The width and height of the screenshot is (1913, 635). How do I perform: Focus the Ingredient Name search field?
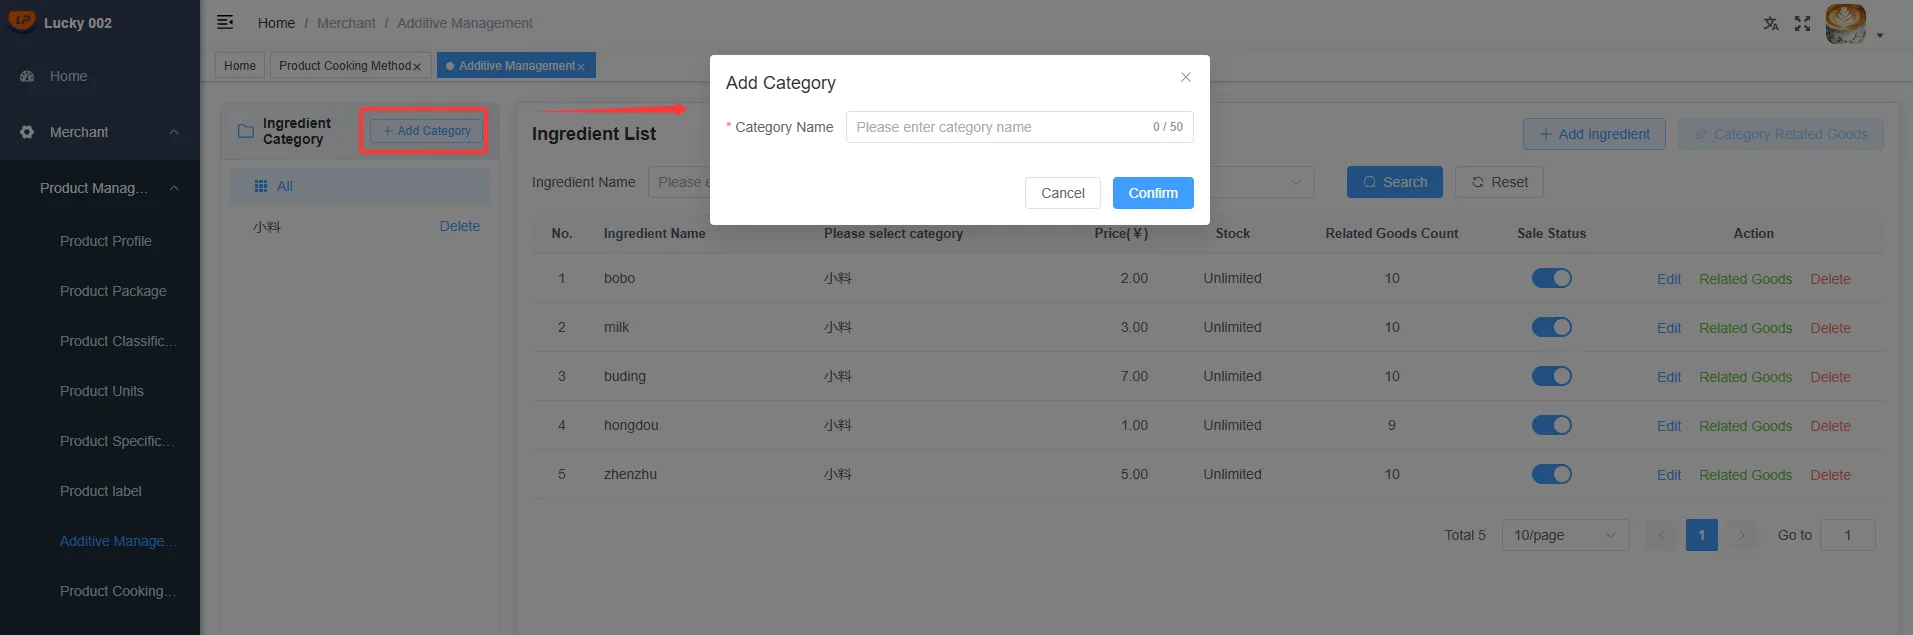[x=680, y=182]
